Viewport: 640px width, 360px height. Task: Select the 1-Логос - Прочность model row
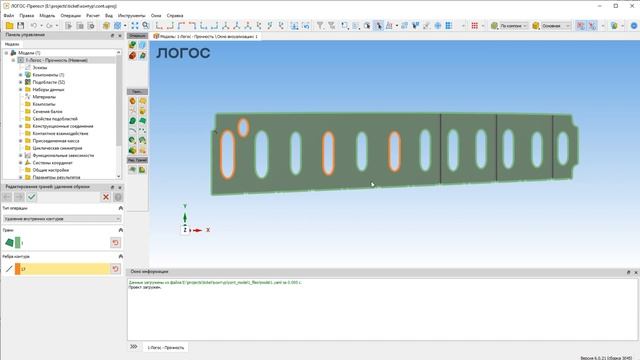click(x=56, y=60)
